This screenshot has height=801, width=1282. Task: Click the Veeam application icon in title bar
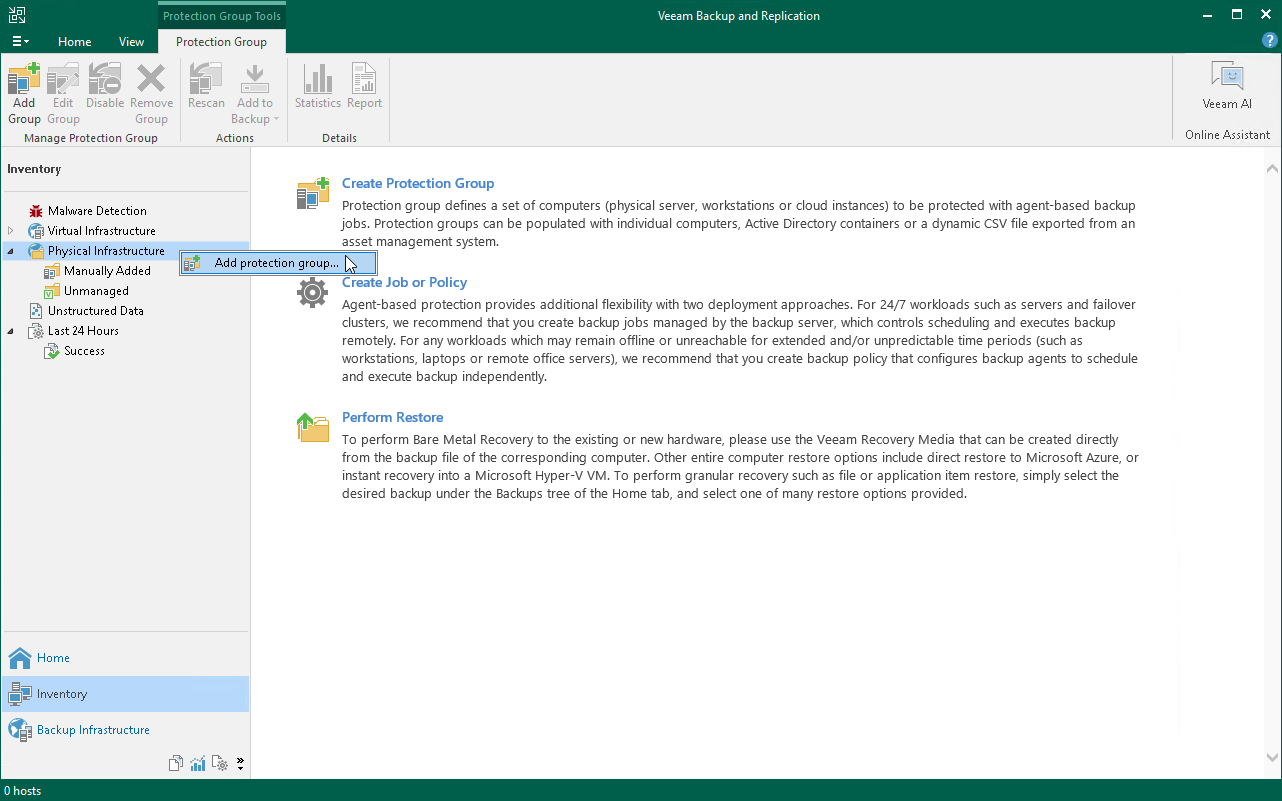17,15
